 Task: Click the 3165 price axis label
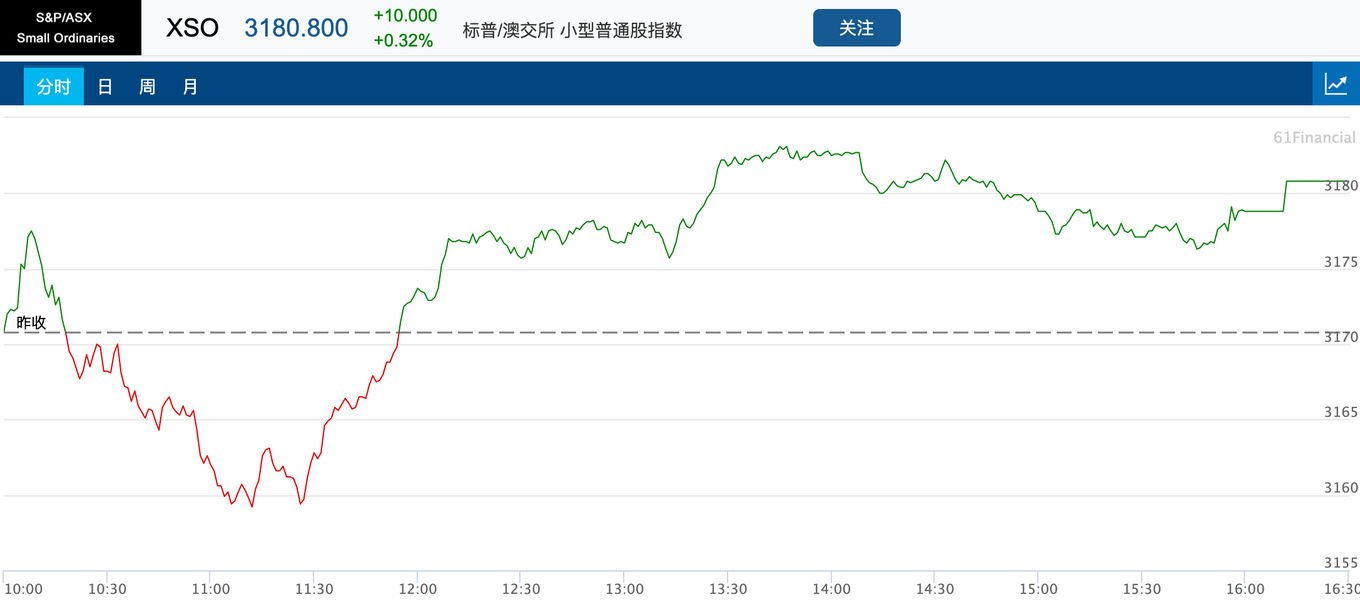(x=1341, y=412)
